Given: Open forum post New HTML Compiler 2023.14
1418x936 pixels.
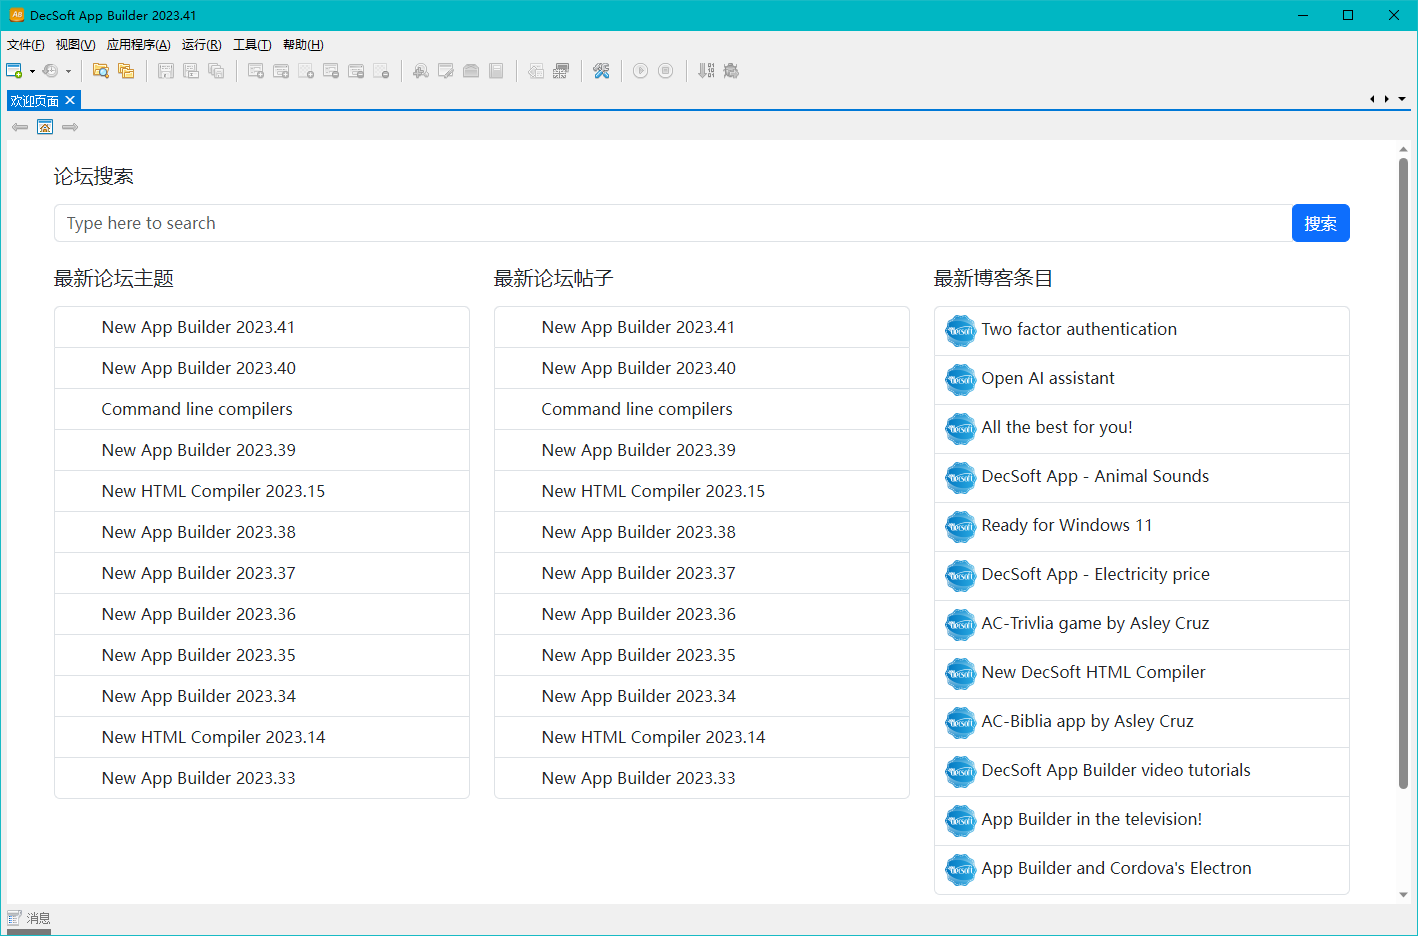Looking at the screenshot, I should (x=702, y=737).
